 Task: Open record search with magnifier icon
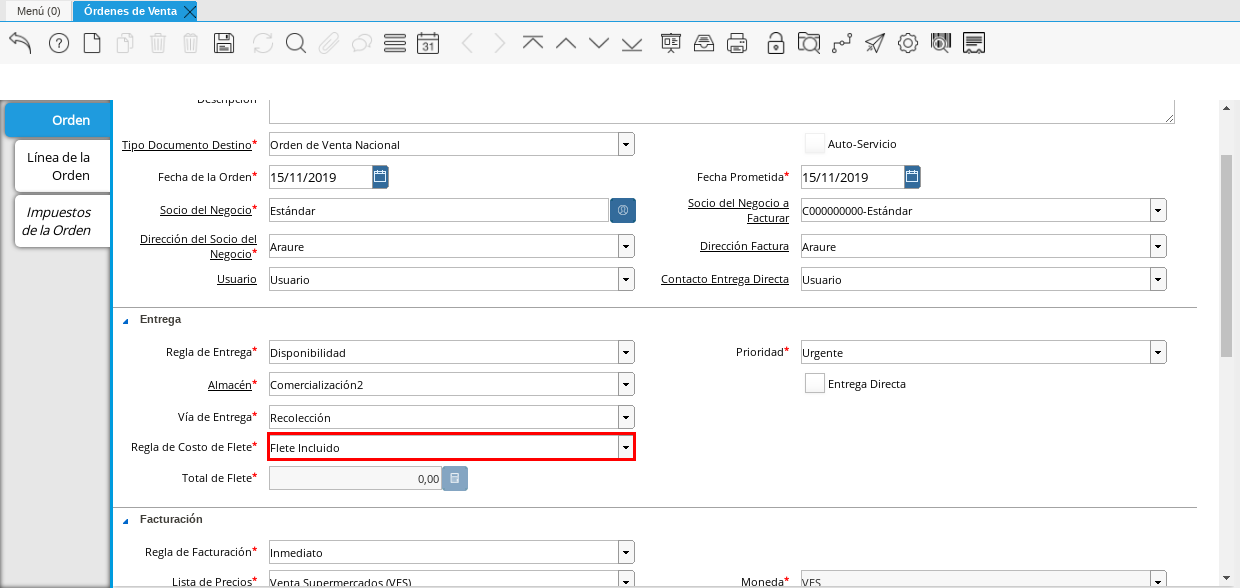pyautogui.click(x=295, y=43)
